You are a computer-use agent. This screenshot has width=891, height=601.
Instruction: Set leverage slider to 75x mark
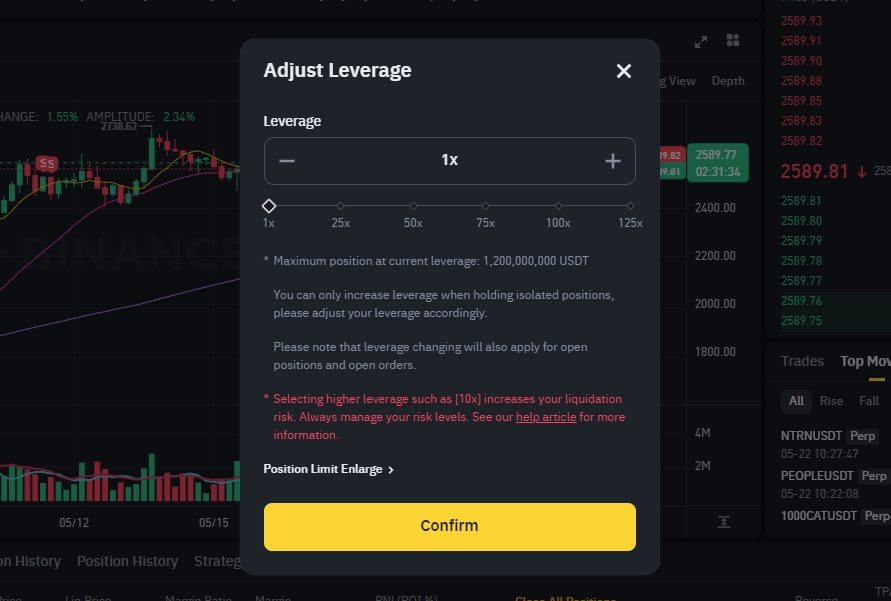pyautogui.click(x=485, y=206)
